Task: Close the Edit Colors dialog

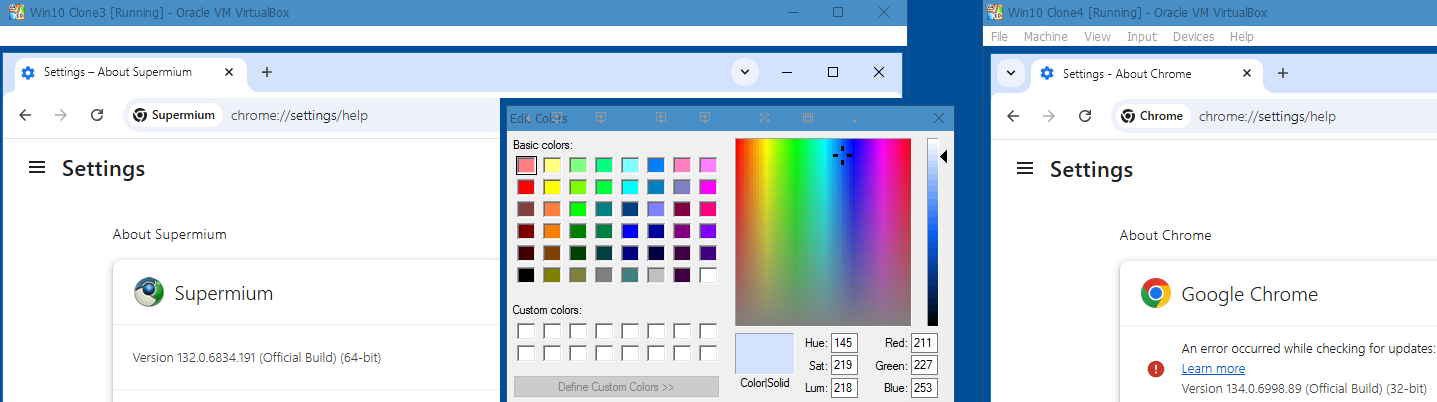Action: (938, 118)
